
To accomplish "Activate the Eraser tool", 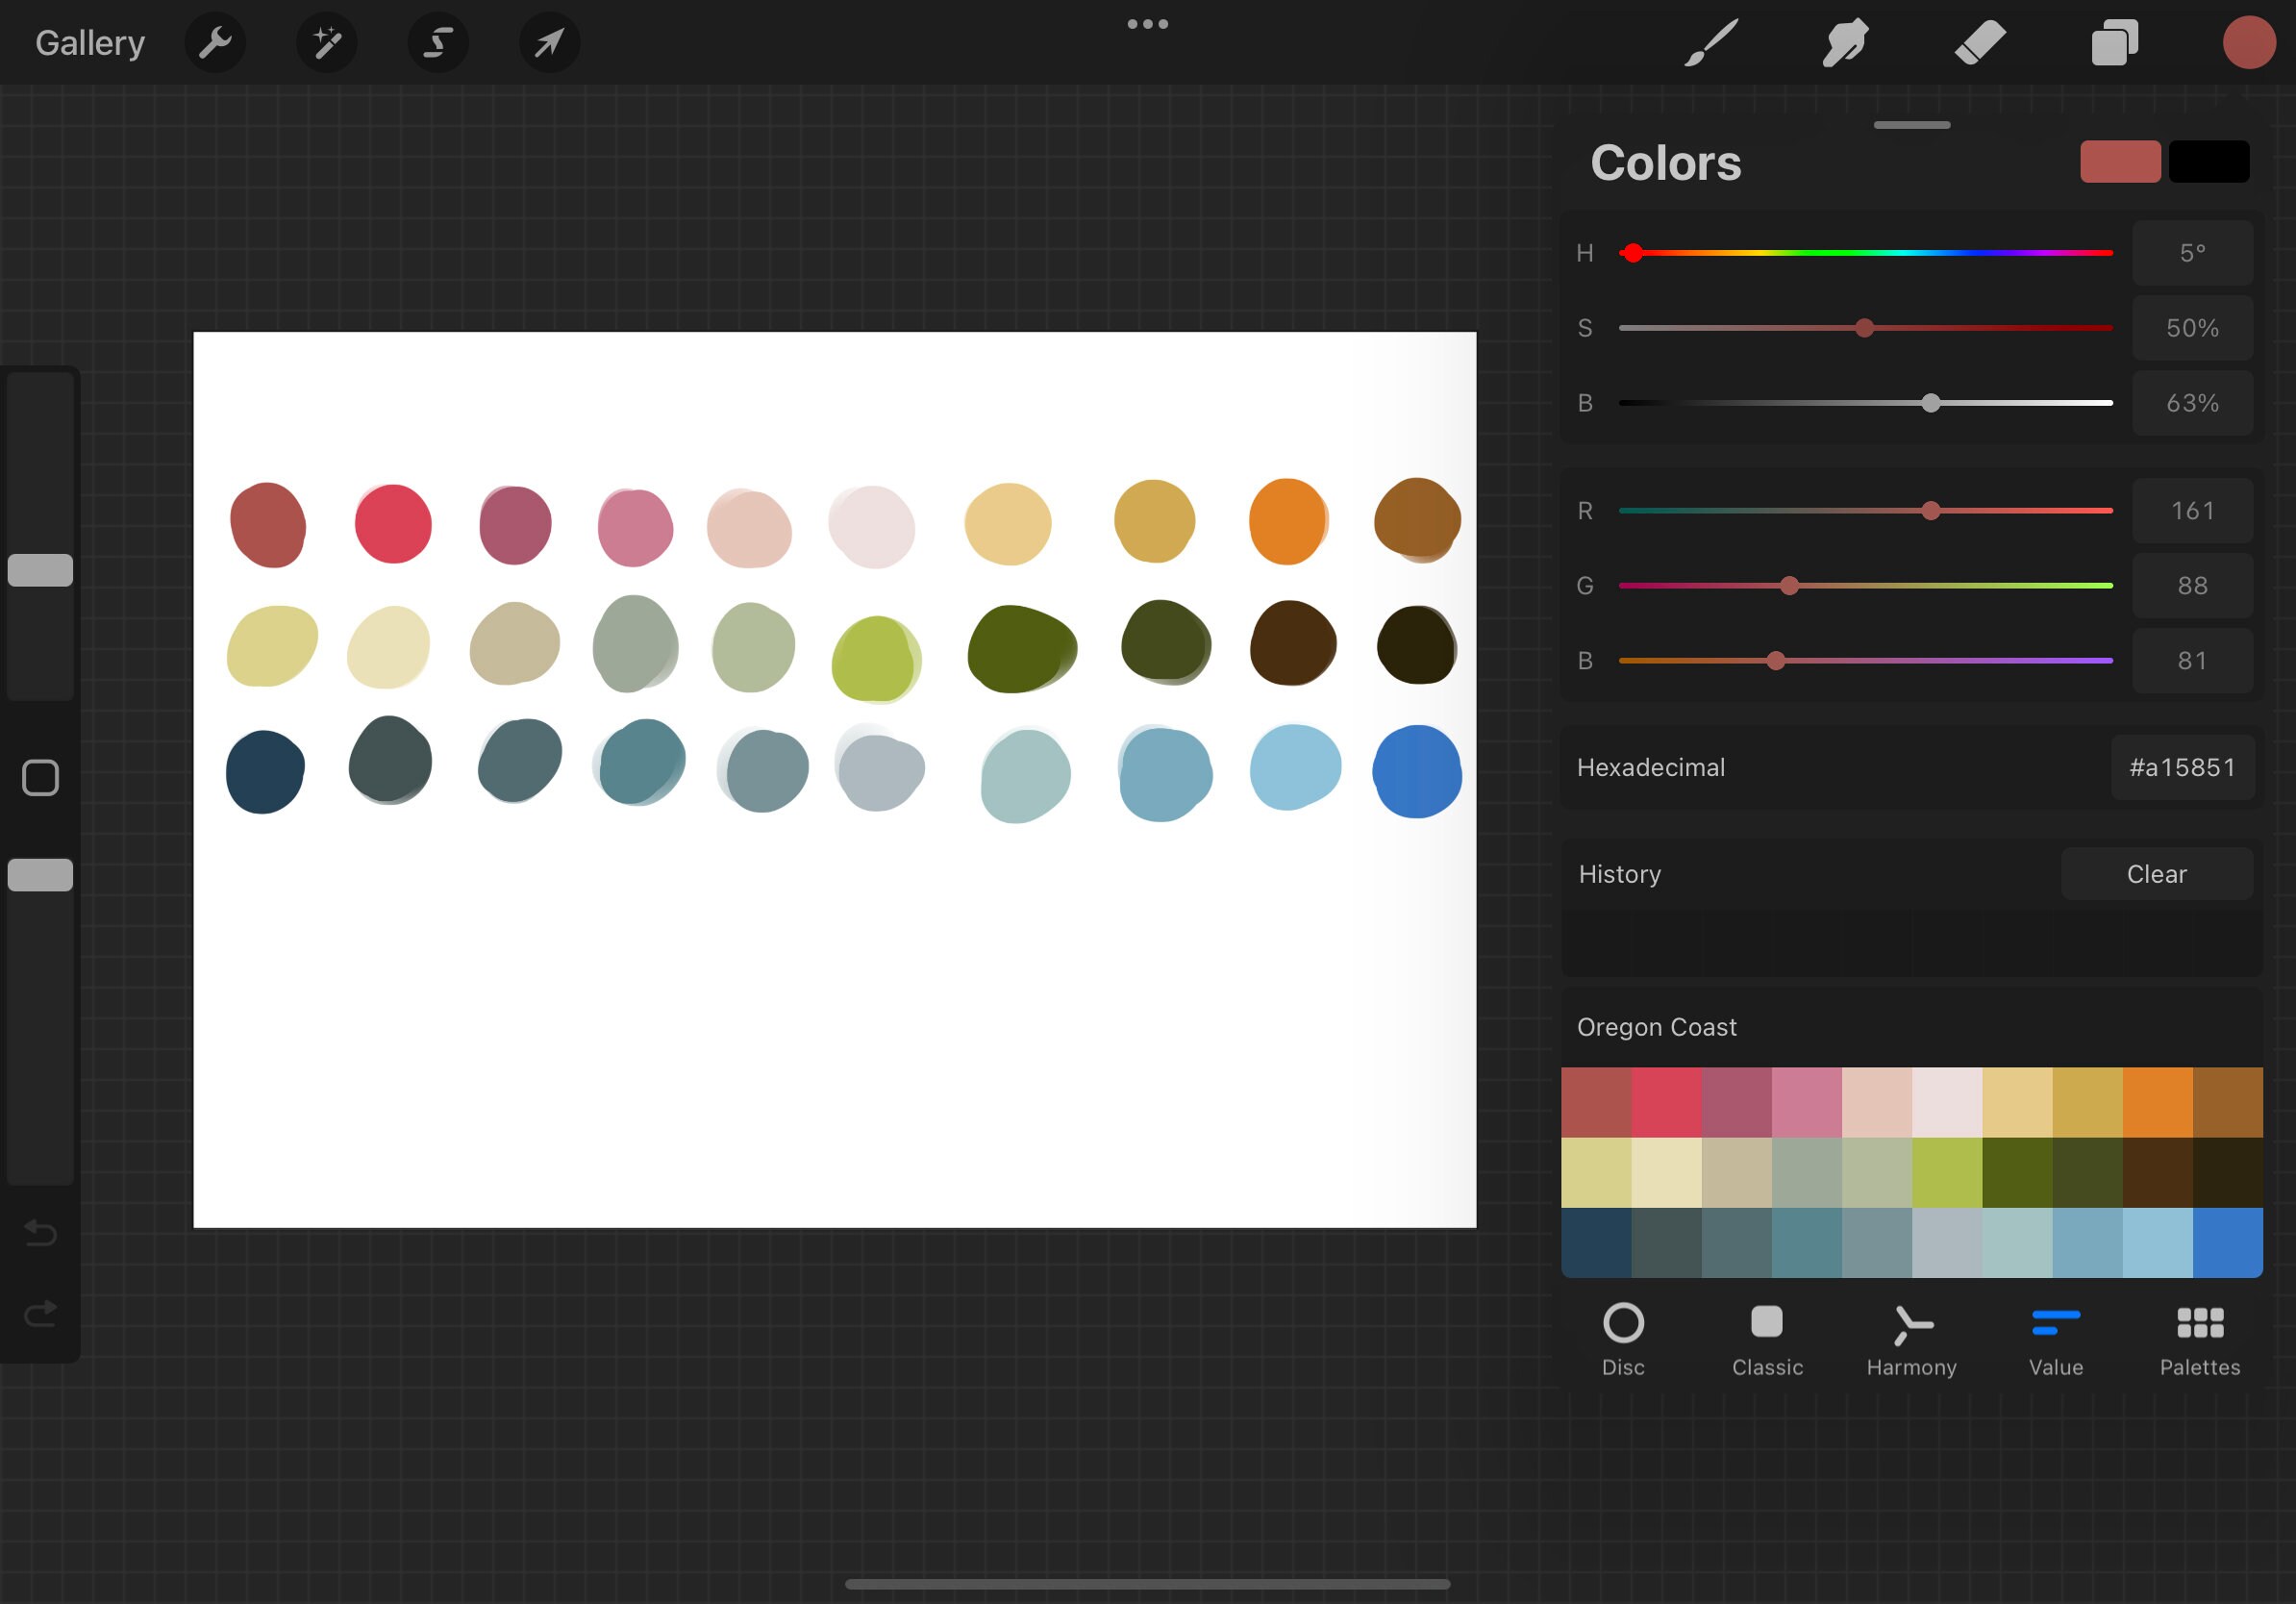I will click(1980, 42).
